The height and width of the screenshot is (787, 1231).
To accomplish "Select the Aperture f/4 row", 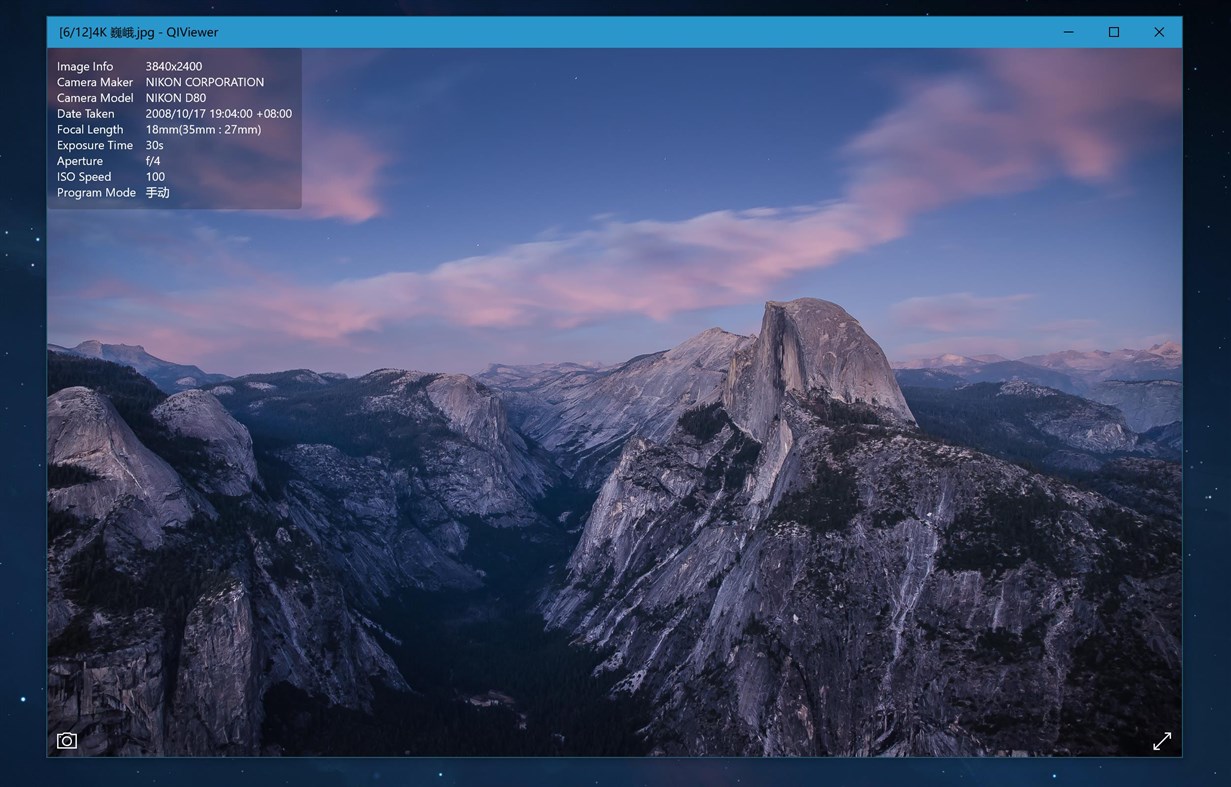I will pos(110,160).
